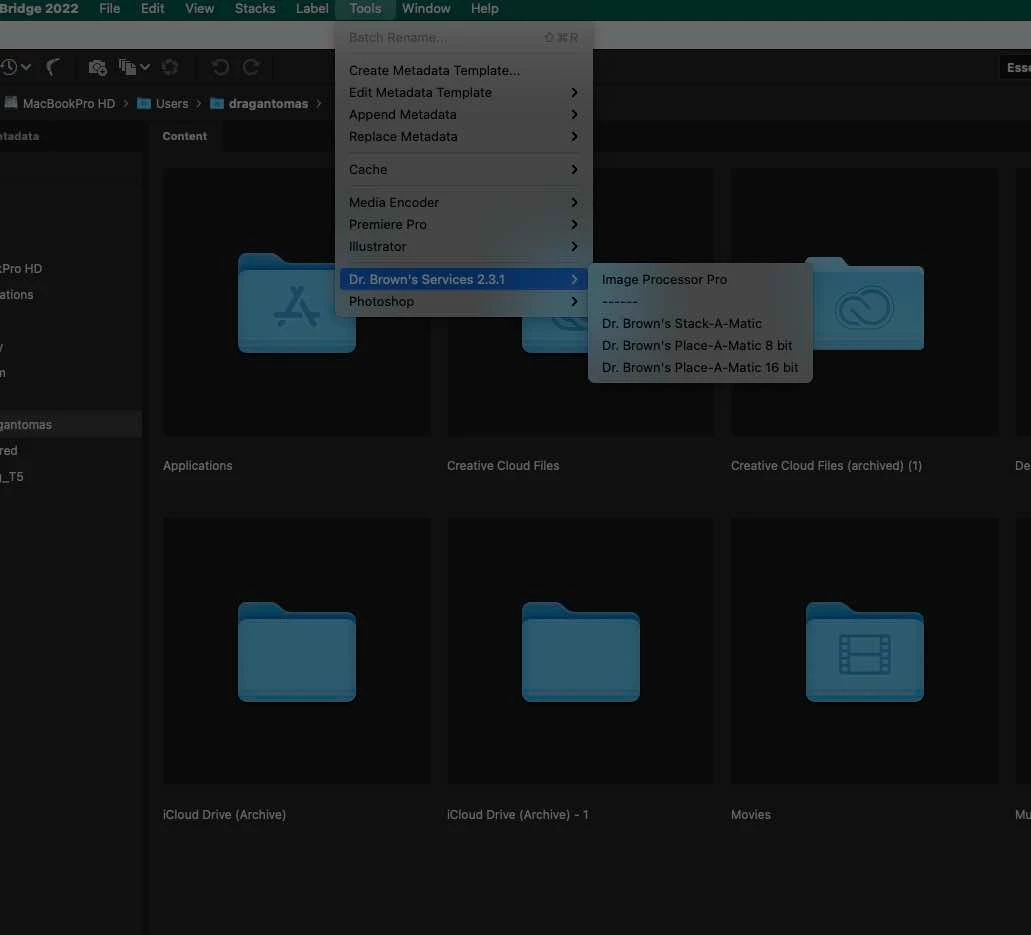Select the iCloud Drive (Archive) folder thumbnail

297,652
